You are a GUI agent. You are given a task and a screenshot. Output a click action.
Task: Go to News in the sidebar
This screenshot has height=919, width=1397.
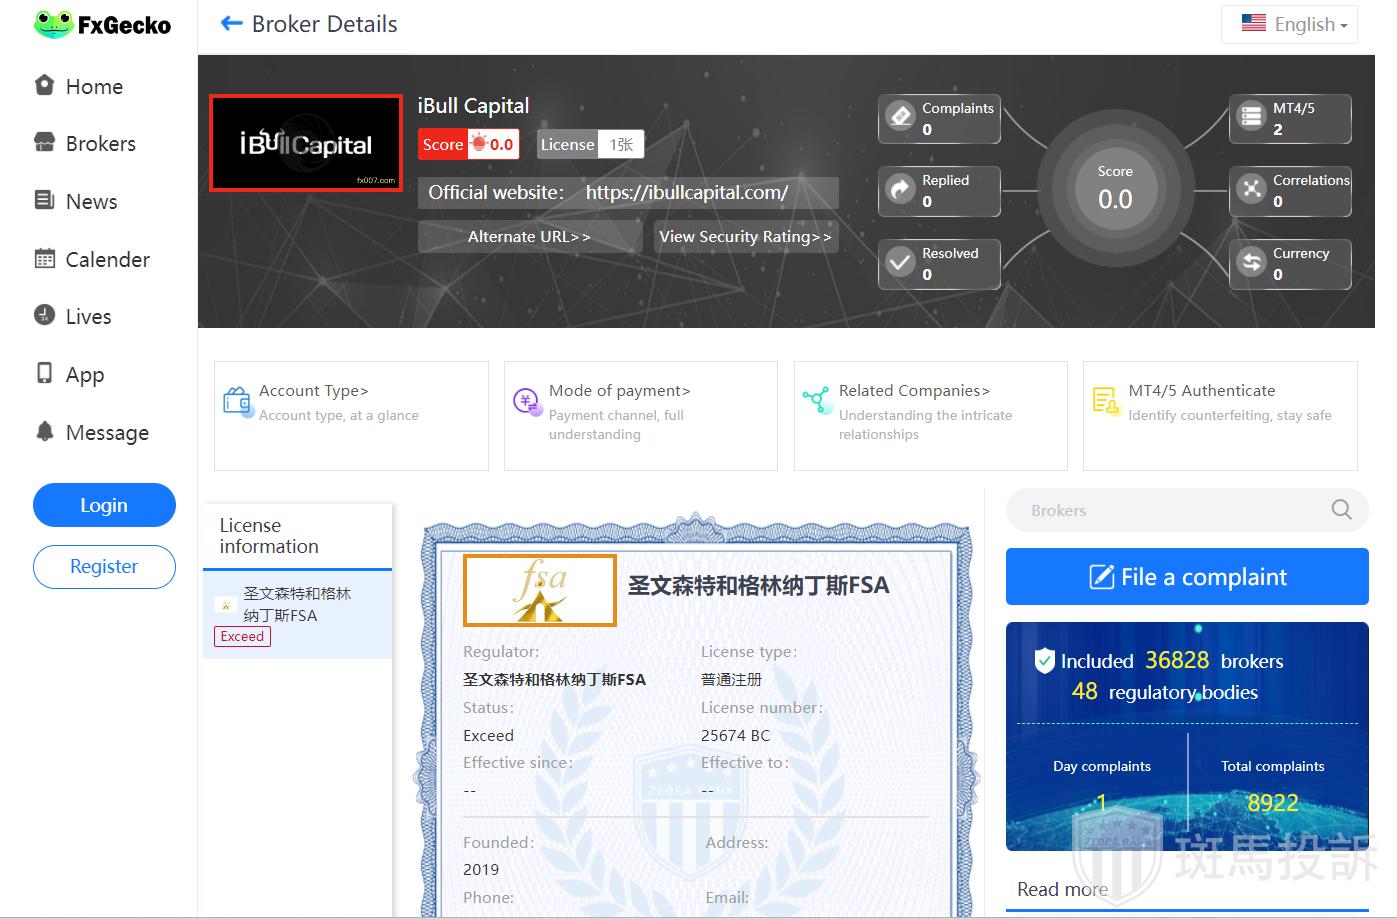pyautogui.click(x=91, y=202)
